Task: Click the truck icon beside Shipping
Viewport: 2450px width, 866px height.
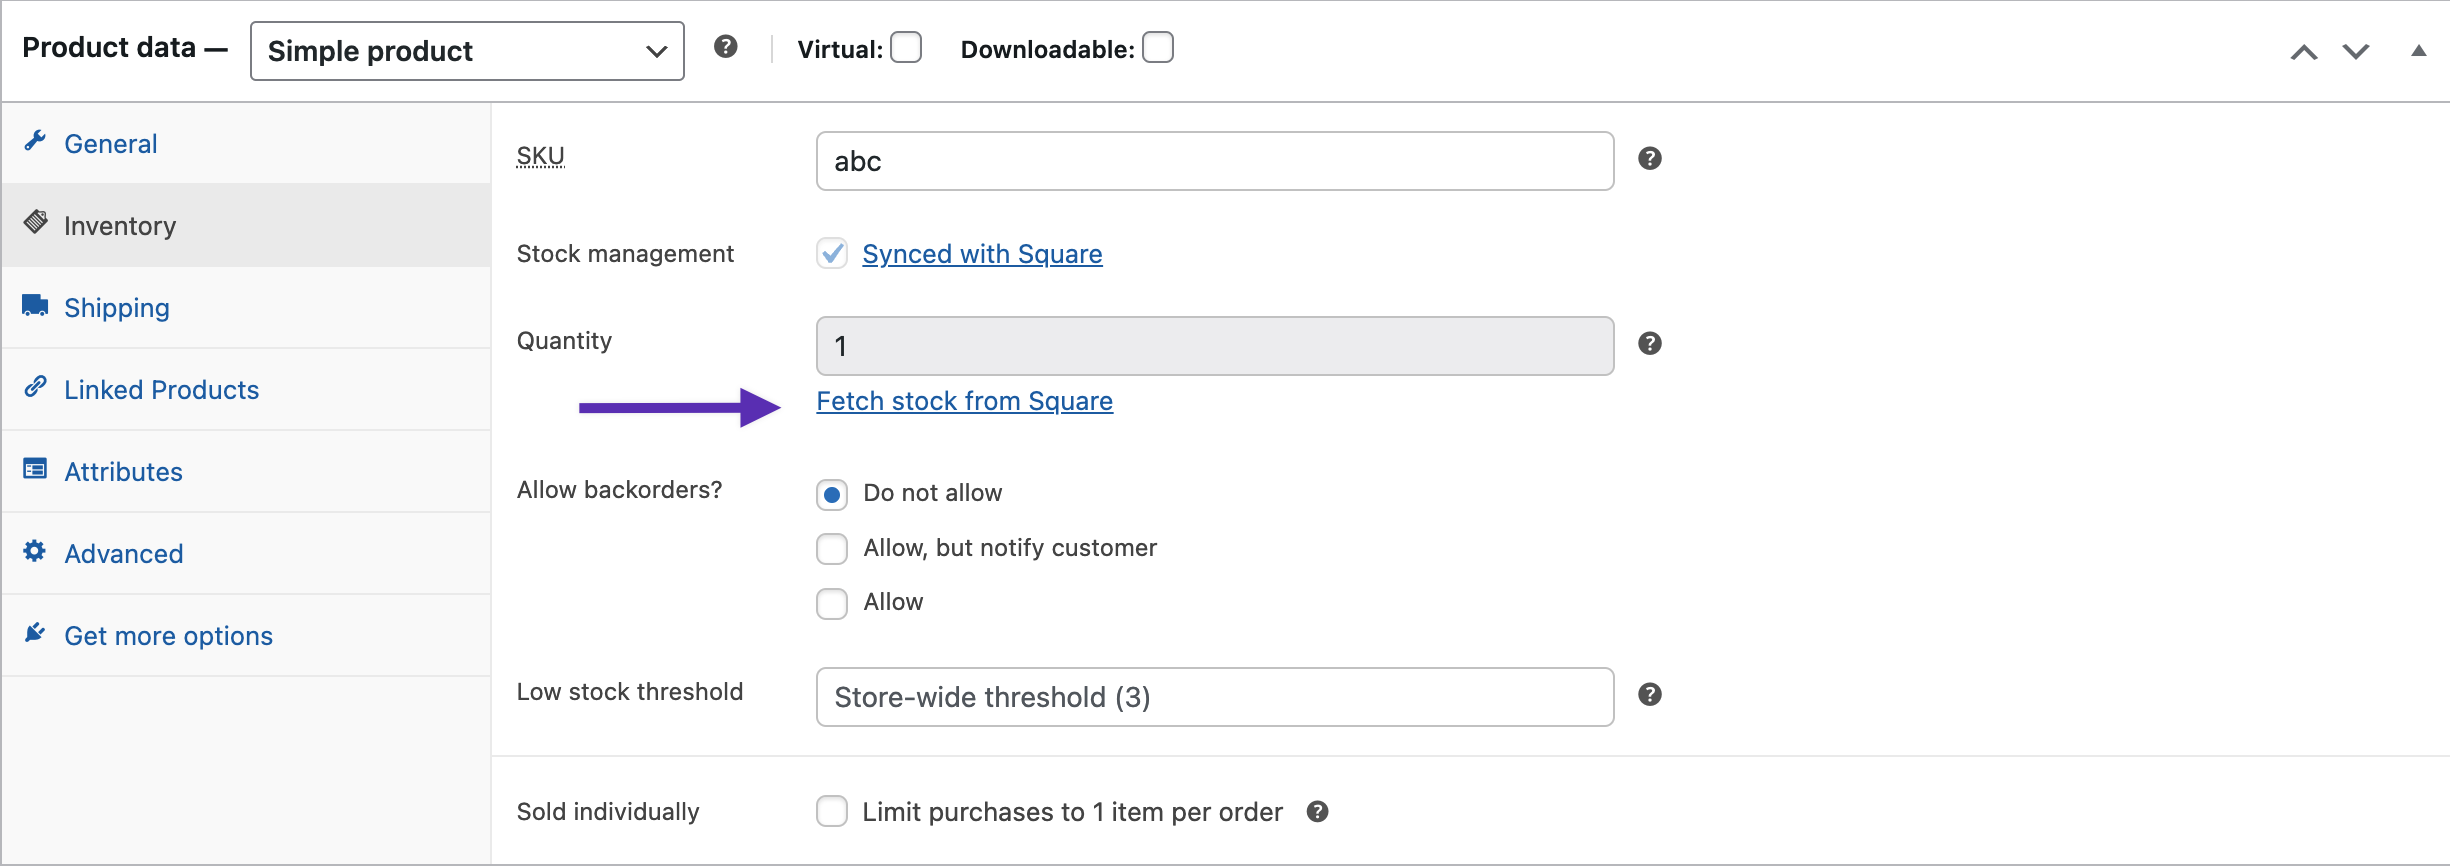Action: pyautogui.click(x=35, y=305)
